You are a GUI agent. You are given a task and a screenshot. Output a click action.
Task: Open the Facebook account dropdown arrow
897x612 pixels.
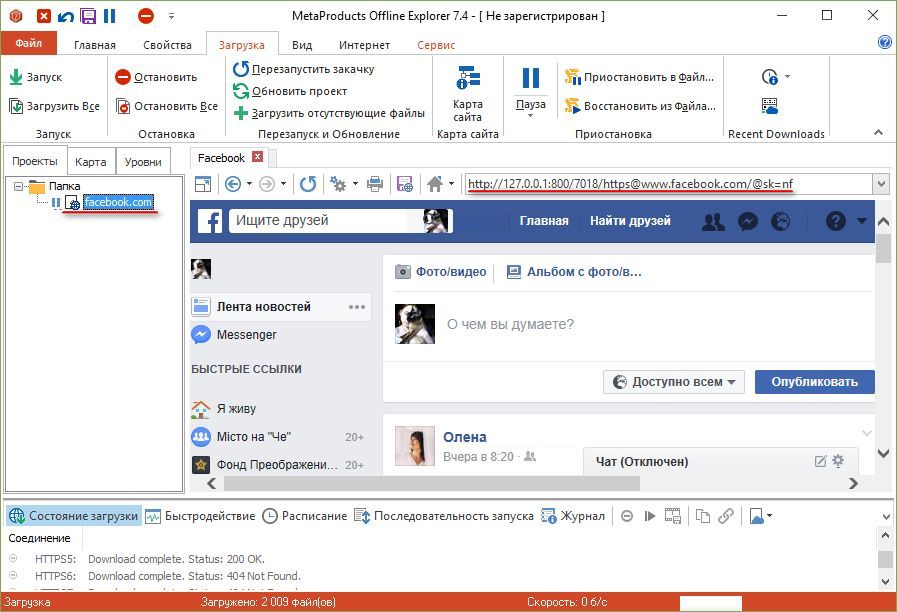(x=862, y=221)
